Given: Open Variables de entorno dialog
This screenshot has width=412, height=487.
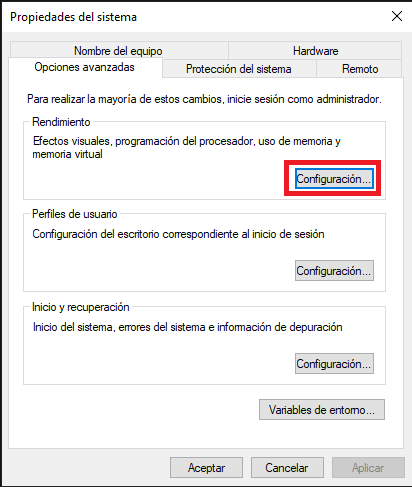Looking at the screenshot, I should [x=322, y=410].
